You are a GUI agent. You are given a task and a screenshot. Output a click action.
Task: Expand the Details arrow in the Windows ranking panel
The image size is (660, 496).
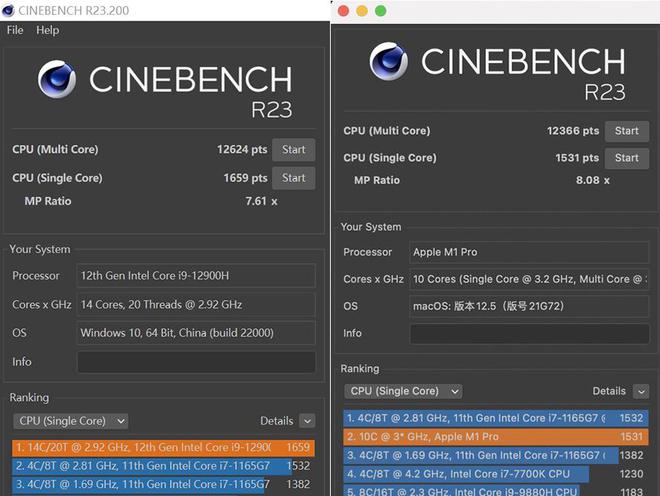tap(306, 421)
